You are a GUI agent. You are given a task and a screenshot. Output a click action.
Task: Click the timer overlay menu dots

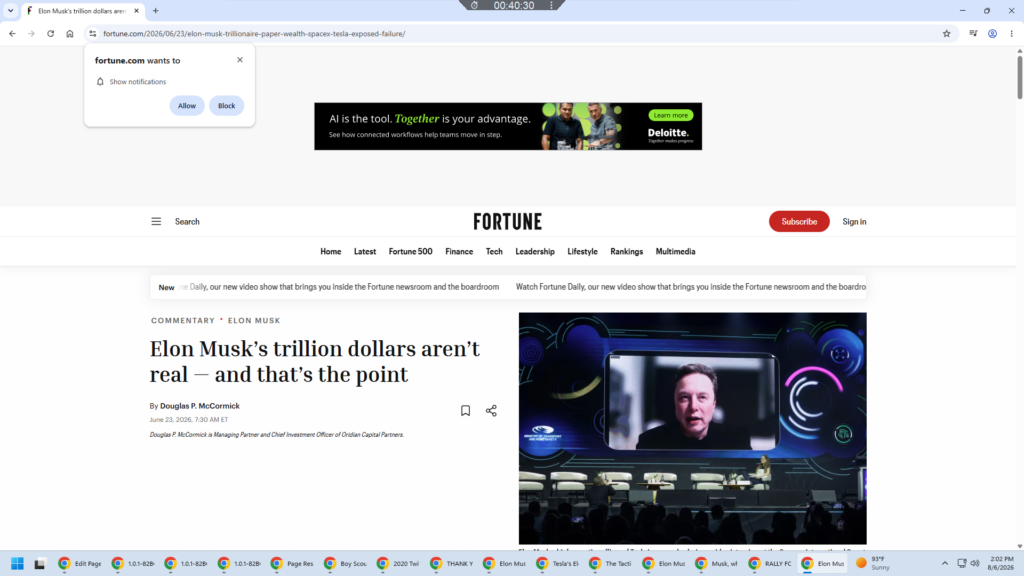pyautogui.click(x=551, y=5)
